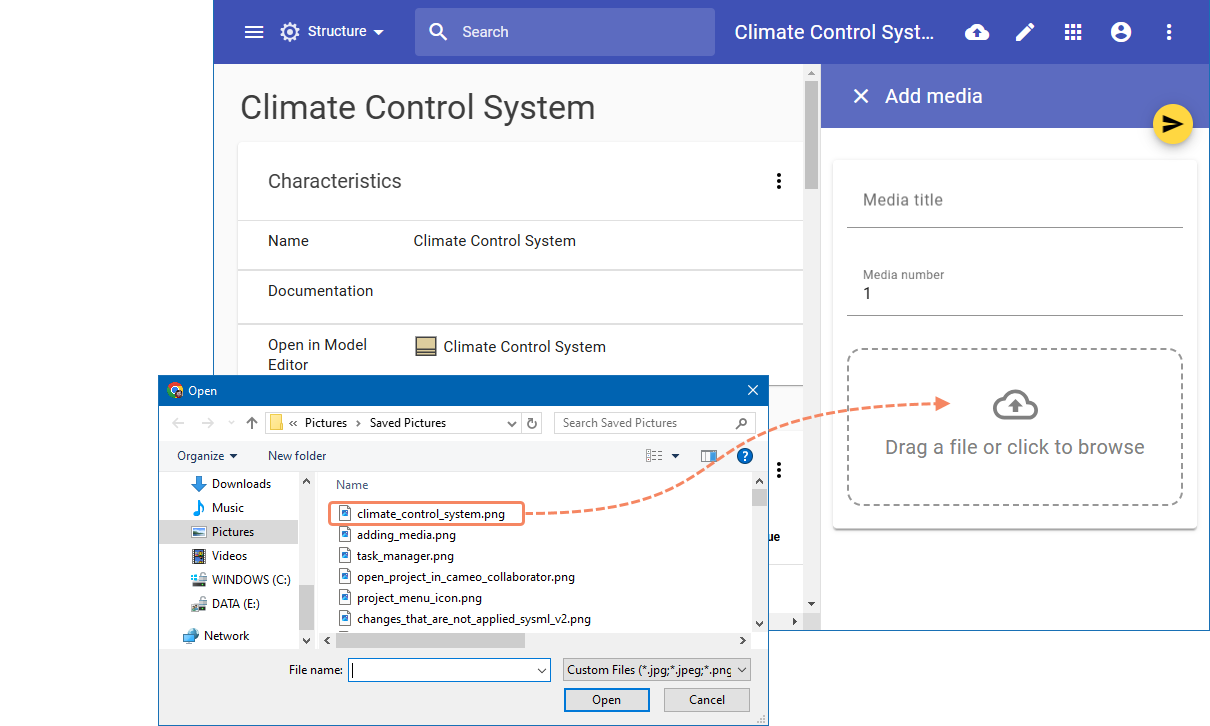
Task: Open the Custom Files type dropdown
Action: [x=656, y=670]
